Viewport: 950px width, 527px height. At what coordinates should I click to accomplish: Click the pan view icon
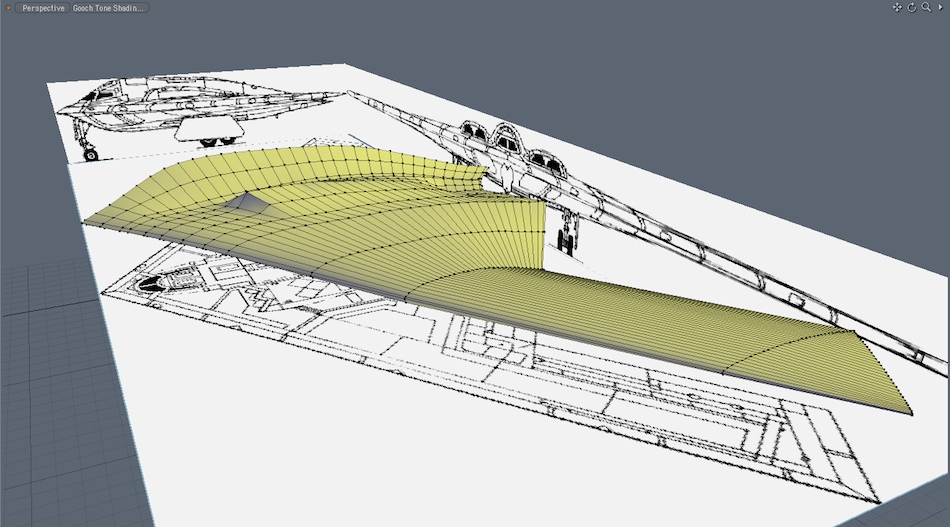click(897, 7)
